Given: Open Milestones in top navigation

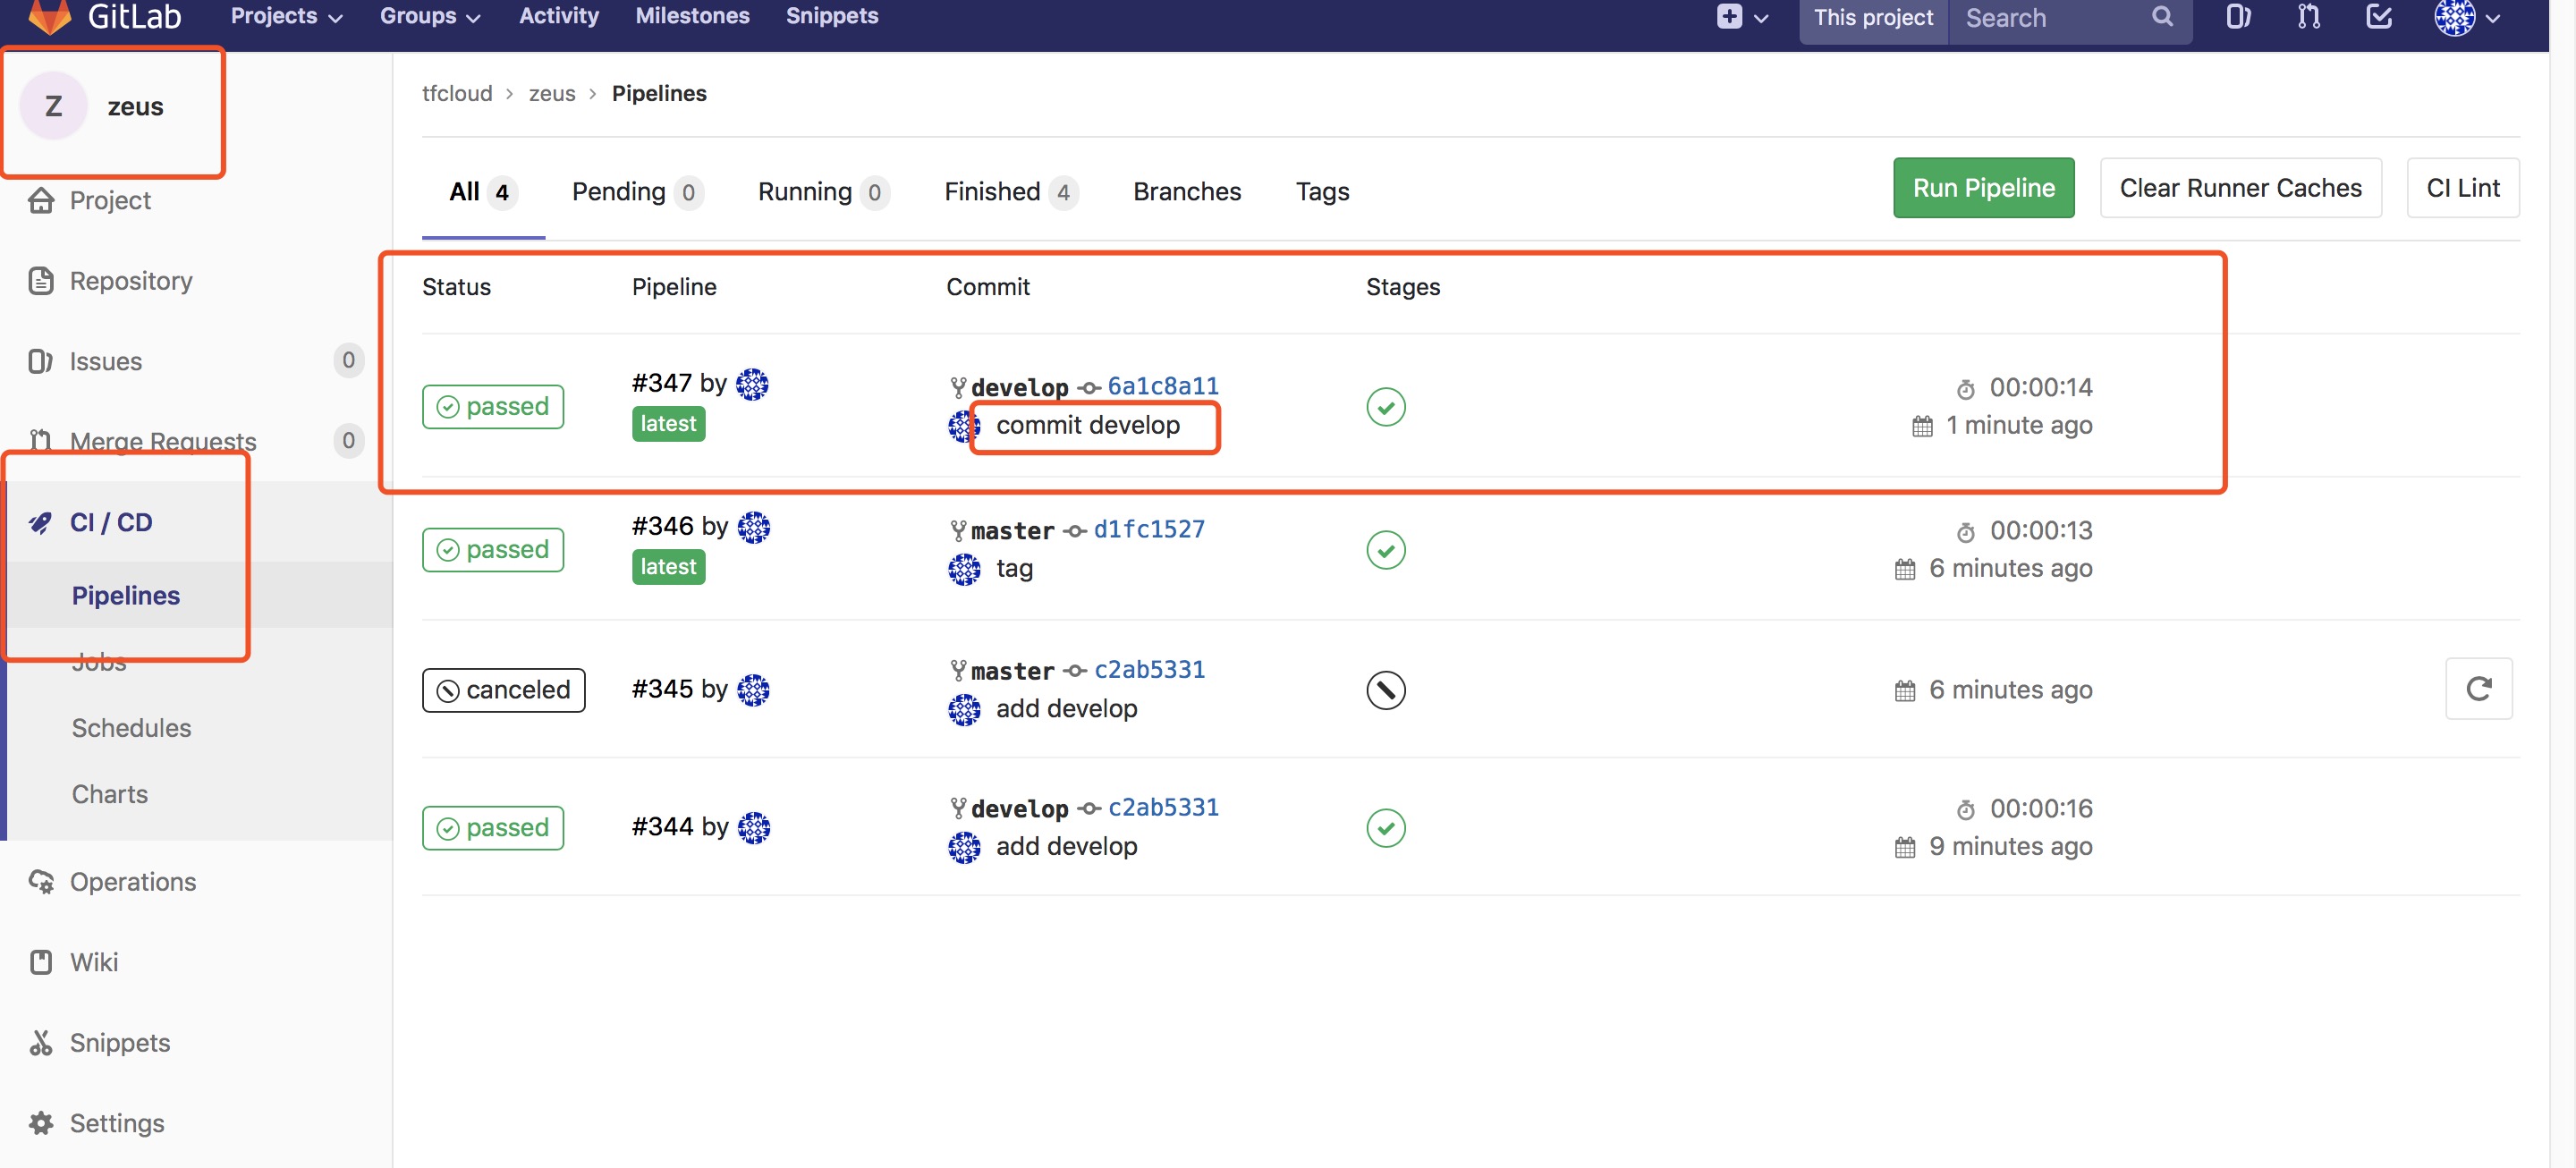Looking at the screenshot, I should tap(692, 16).
